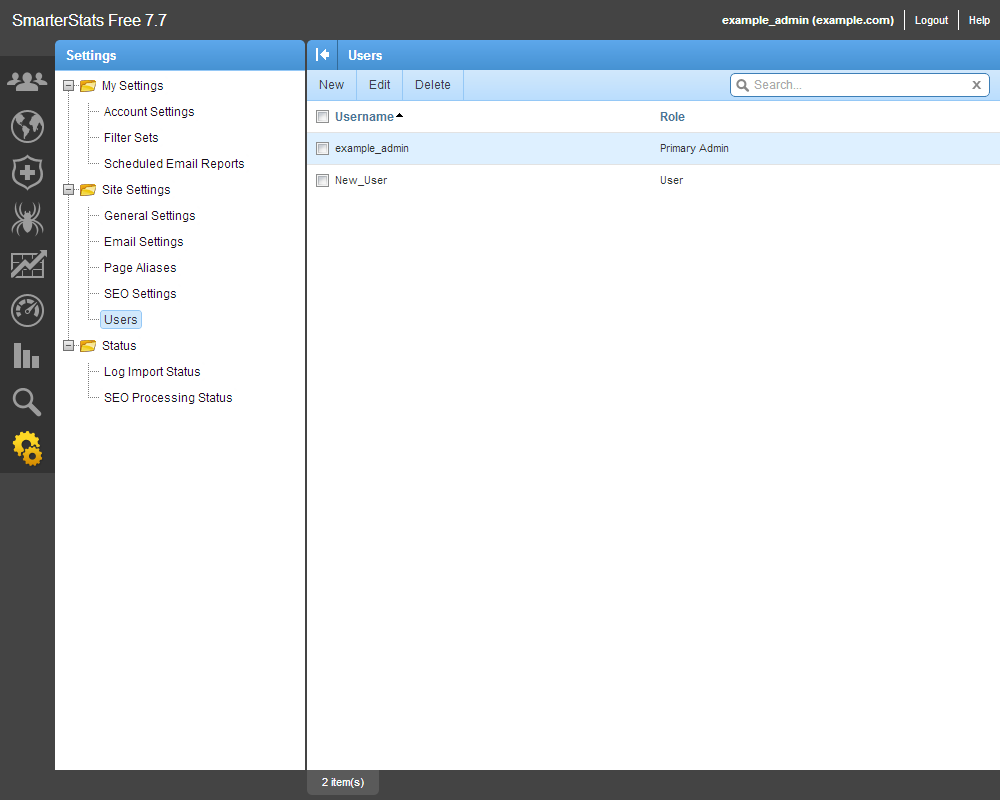Image resolution: width=1000 pixels, height=800 pixels.
Task: Click the Primary Admin role cell
Action: click(694, 149)
